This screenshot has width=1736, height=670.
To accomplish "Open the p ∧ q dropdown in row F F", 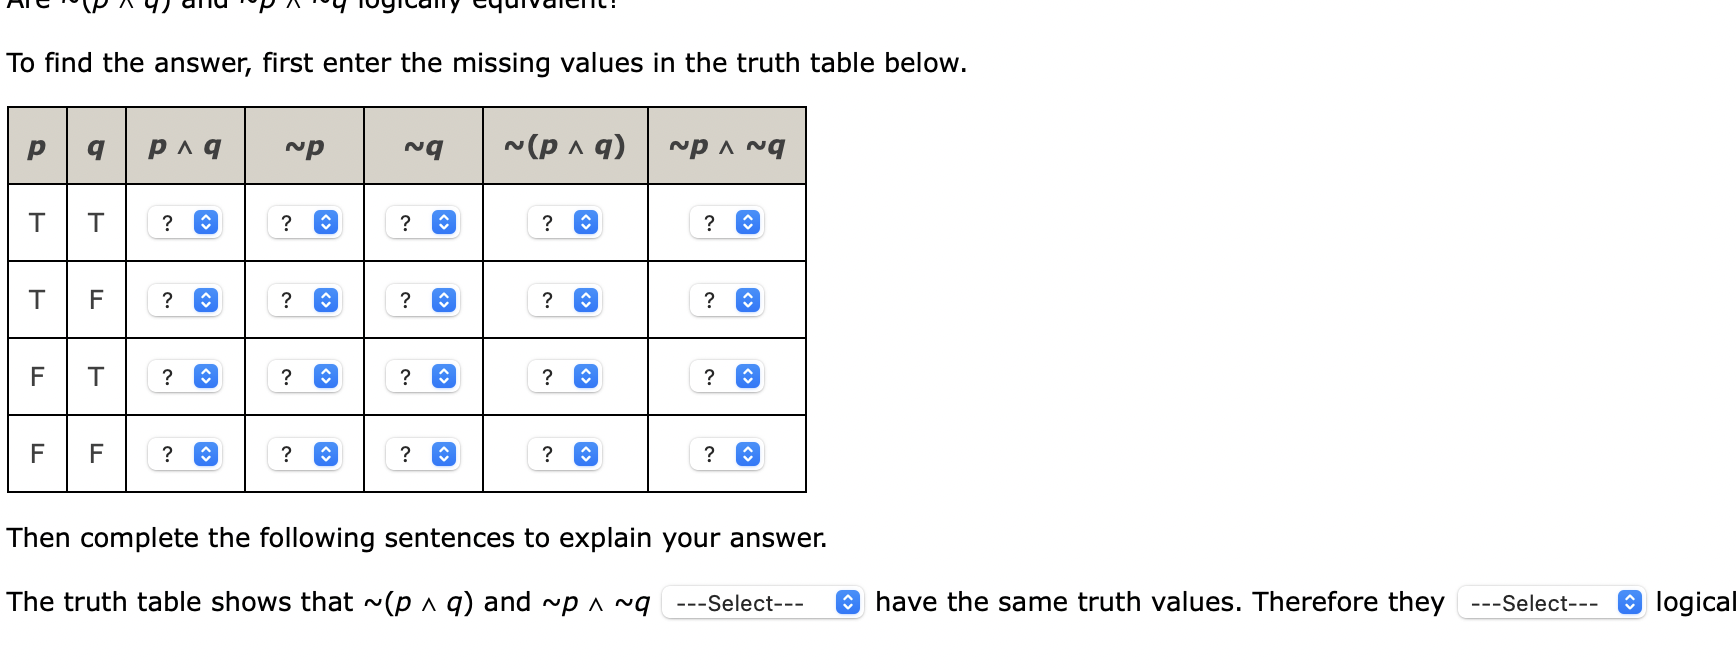I will pos(185,454).
